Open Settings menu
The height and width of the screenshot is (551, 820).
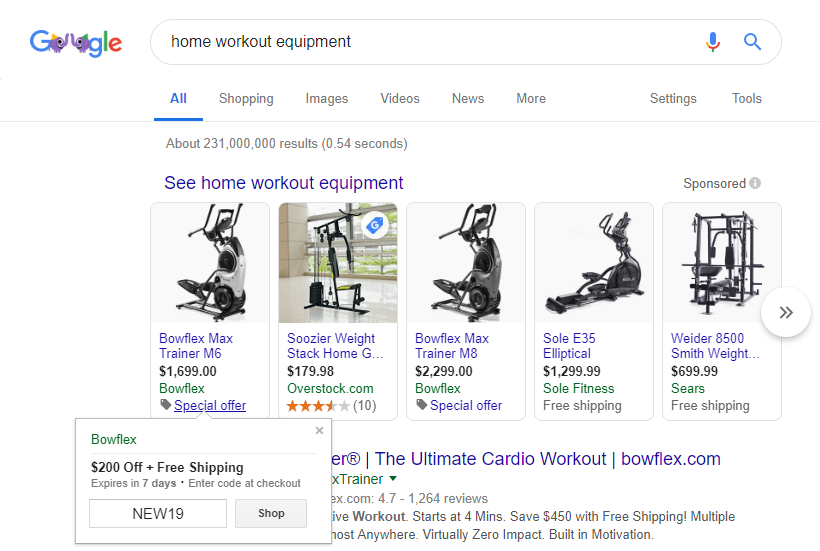[x=673, y=98]
